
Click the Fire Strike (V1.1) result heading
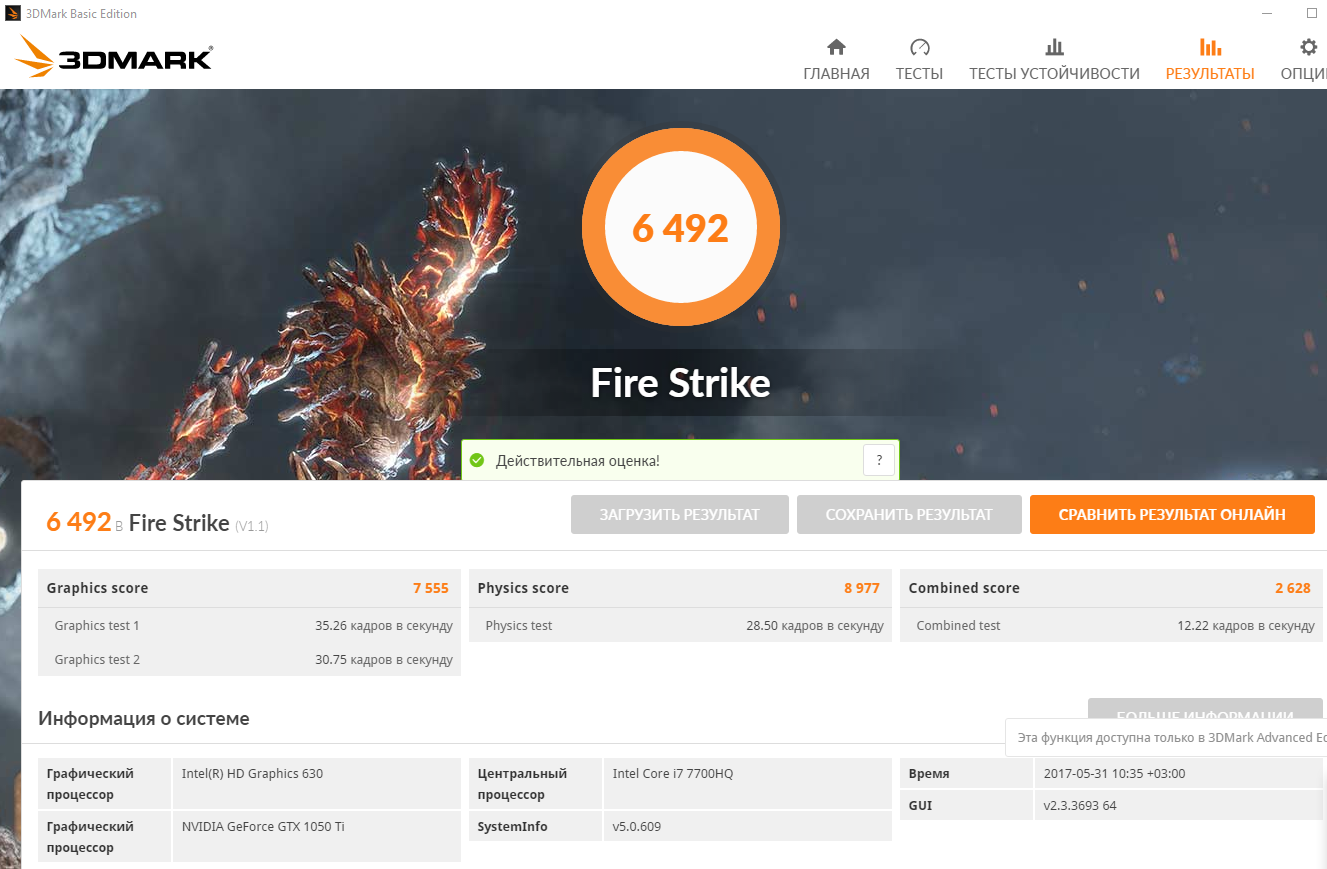click(x=199, y=522)
